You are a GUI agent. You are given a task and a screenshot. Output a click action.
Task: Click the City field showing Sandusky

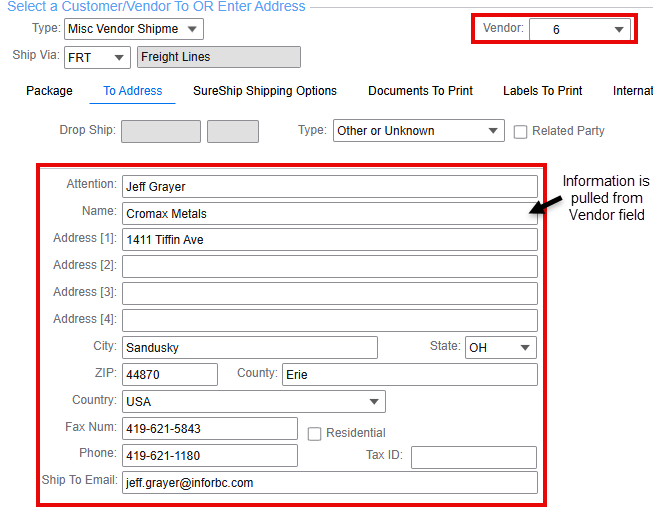click(249, 348)
